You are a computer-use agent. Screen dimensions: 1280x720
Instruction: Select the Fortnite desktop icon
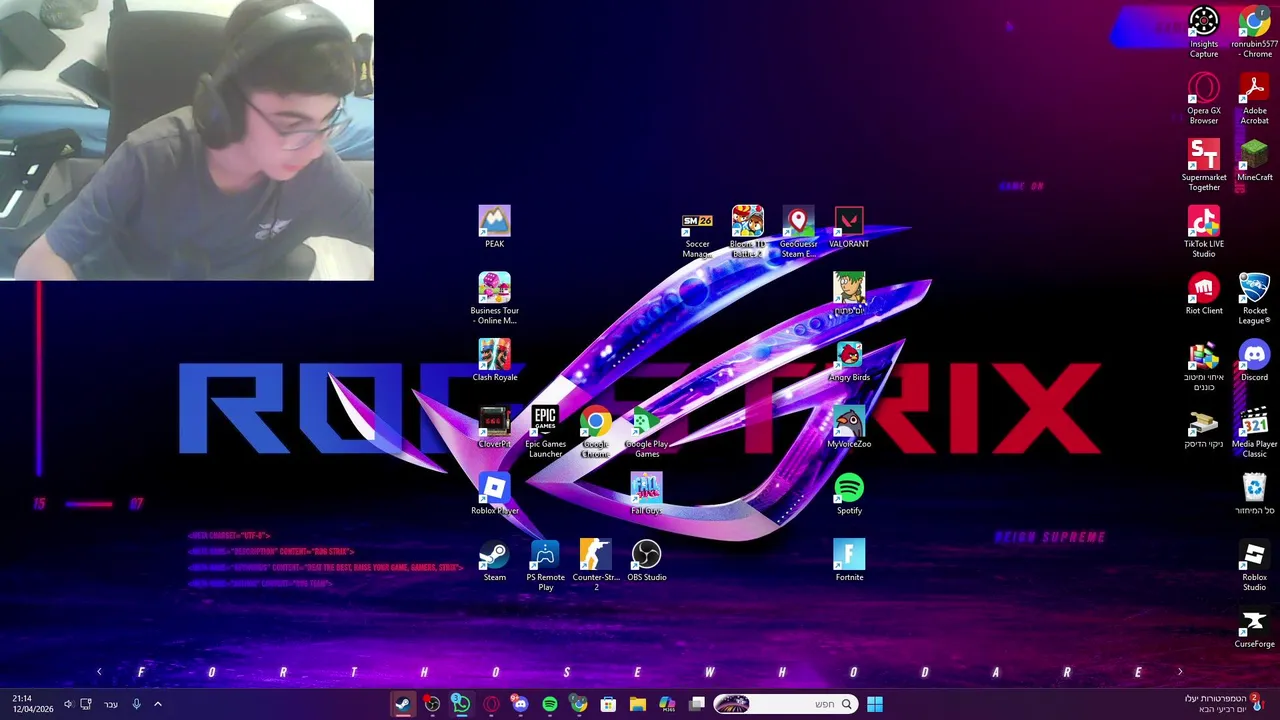tap(849, 560)
